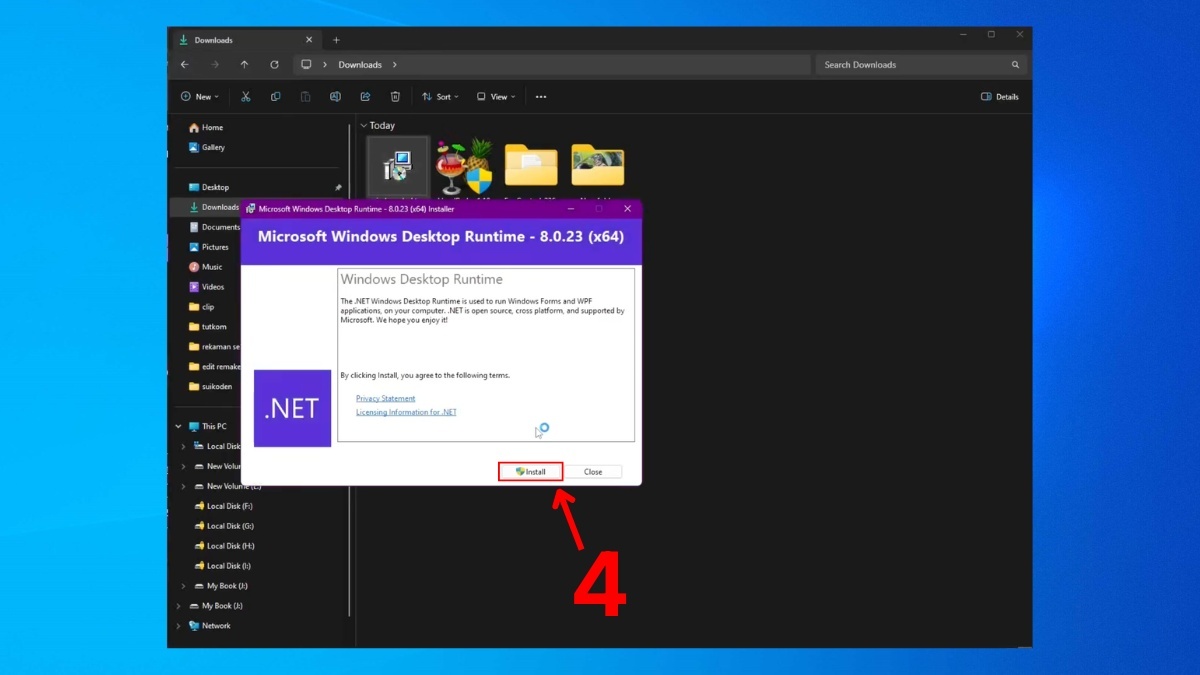Click the Share icon in Explorer toolbar
Image resolution: width=1200 pixels, height=675 pixels.
[365, 97]
